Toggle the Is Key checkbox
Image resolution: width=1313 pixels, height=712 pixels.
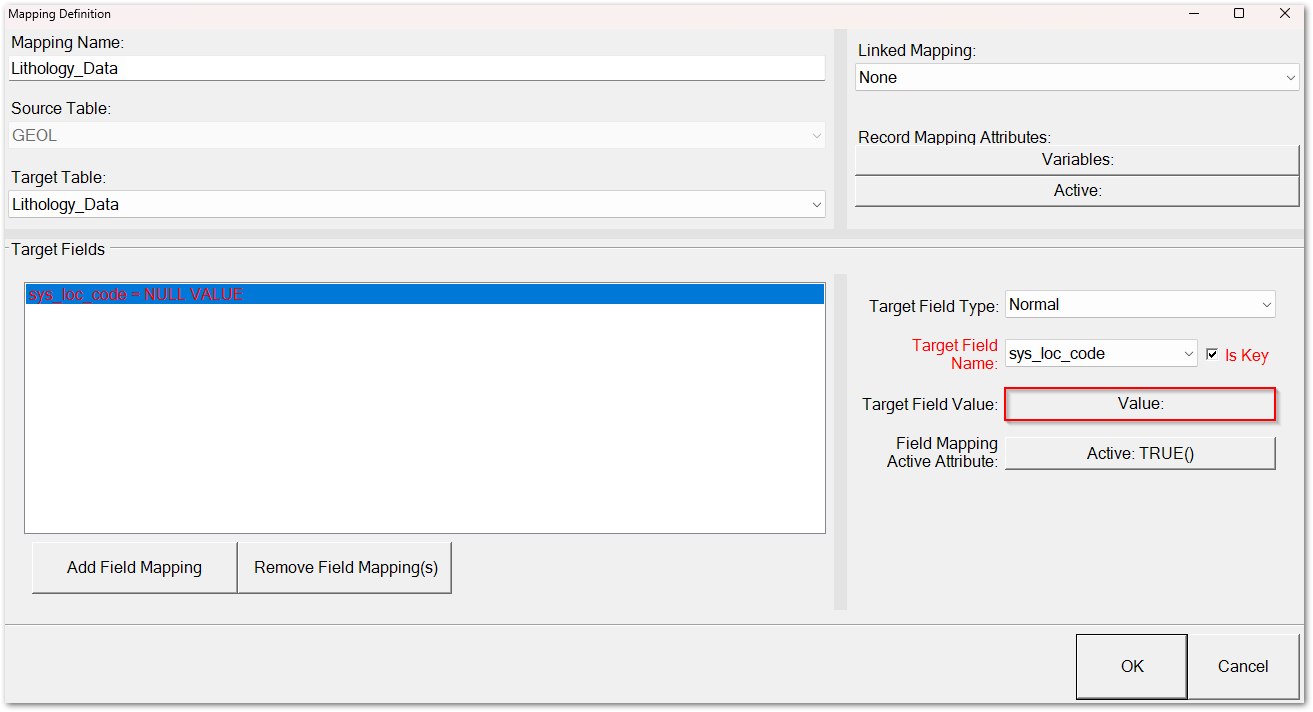pyautogui.click(x=1212, y=354)
